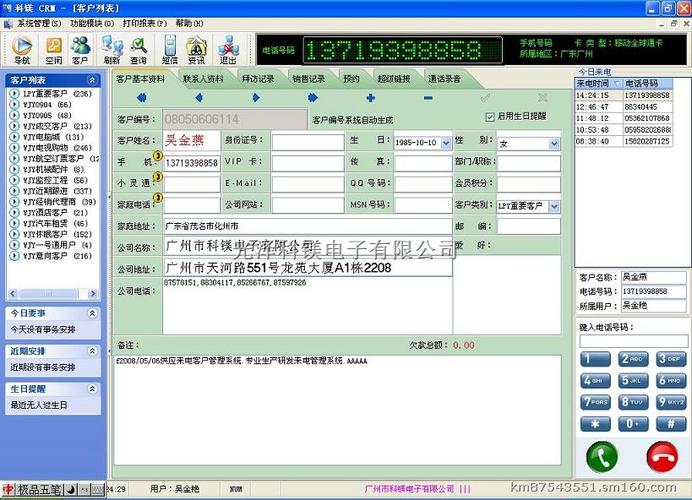The width and height of the screenshot is (692, 500).
Task: Go to first record with double-left arrow
Action: (141, 98)
